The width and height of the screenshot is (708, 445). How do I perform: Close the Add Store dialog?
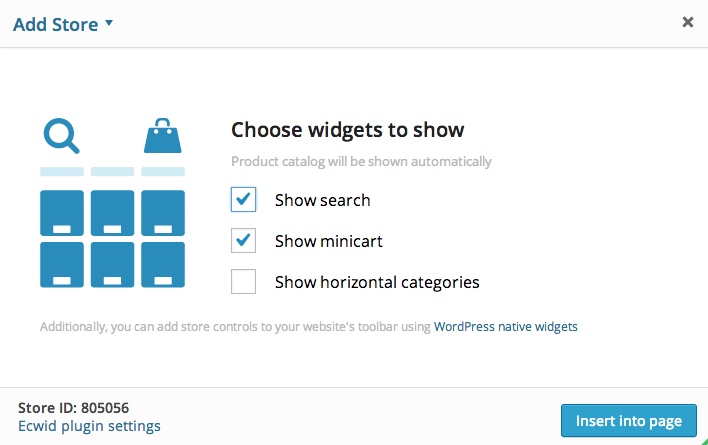(x=688, y=22)
